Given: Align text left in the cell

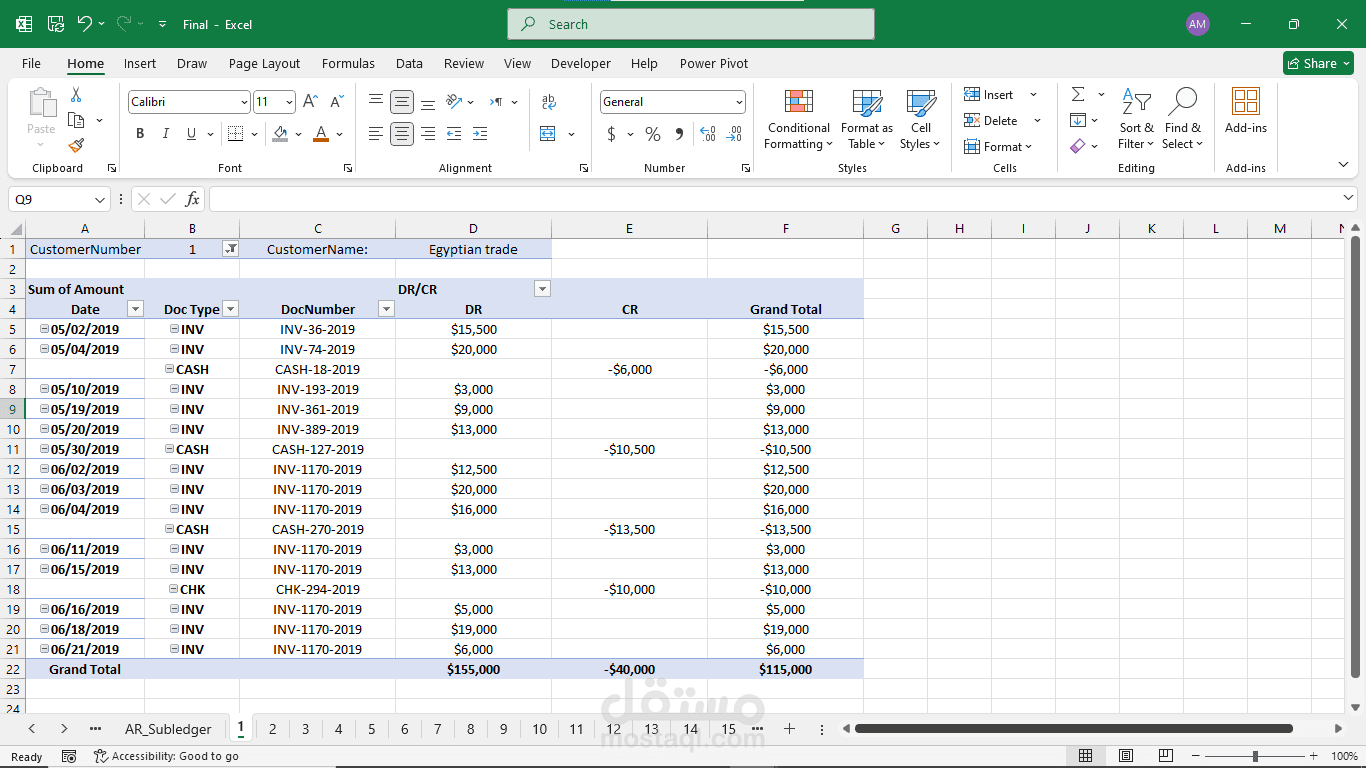Looking at the screenshot, I should (x=376, y=134).
